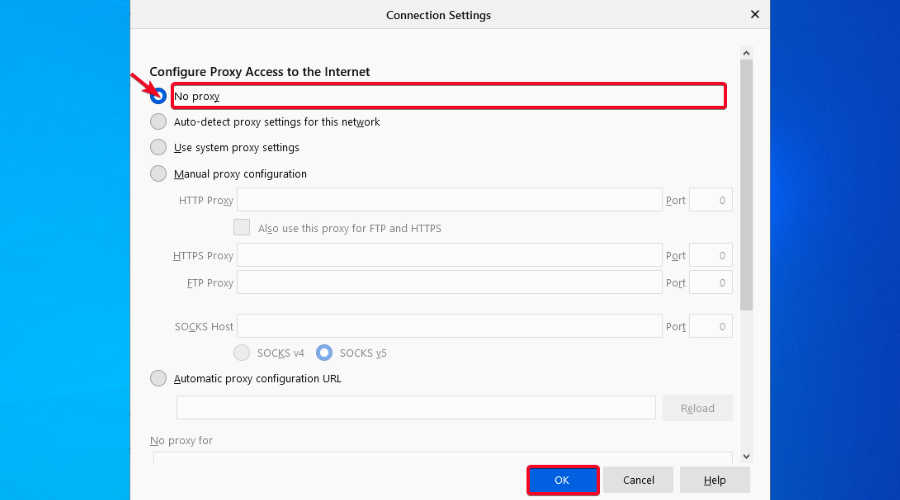Click the scrollbar down arrow

tap(746, 456)
